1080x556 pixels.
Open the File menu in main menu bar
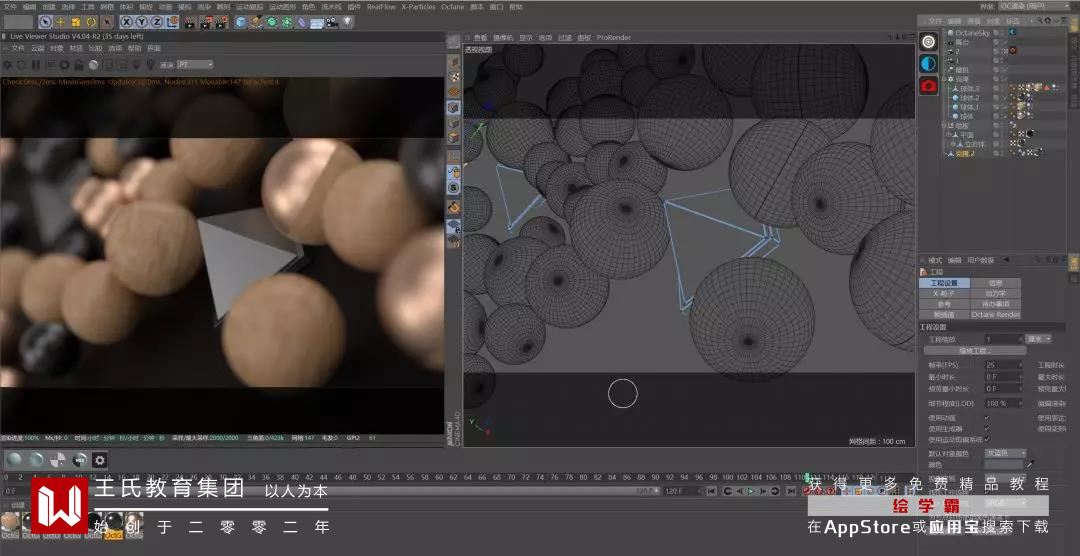[x=10, y=6]
